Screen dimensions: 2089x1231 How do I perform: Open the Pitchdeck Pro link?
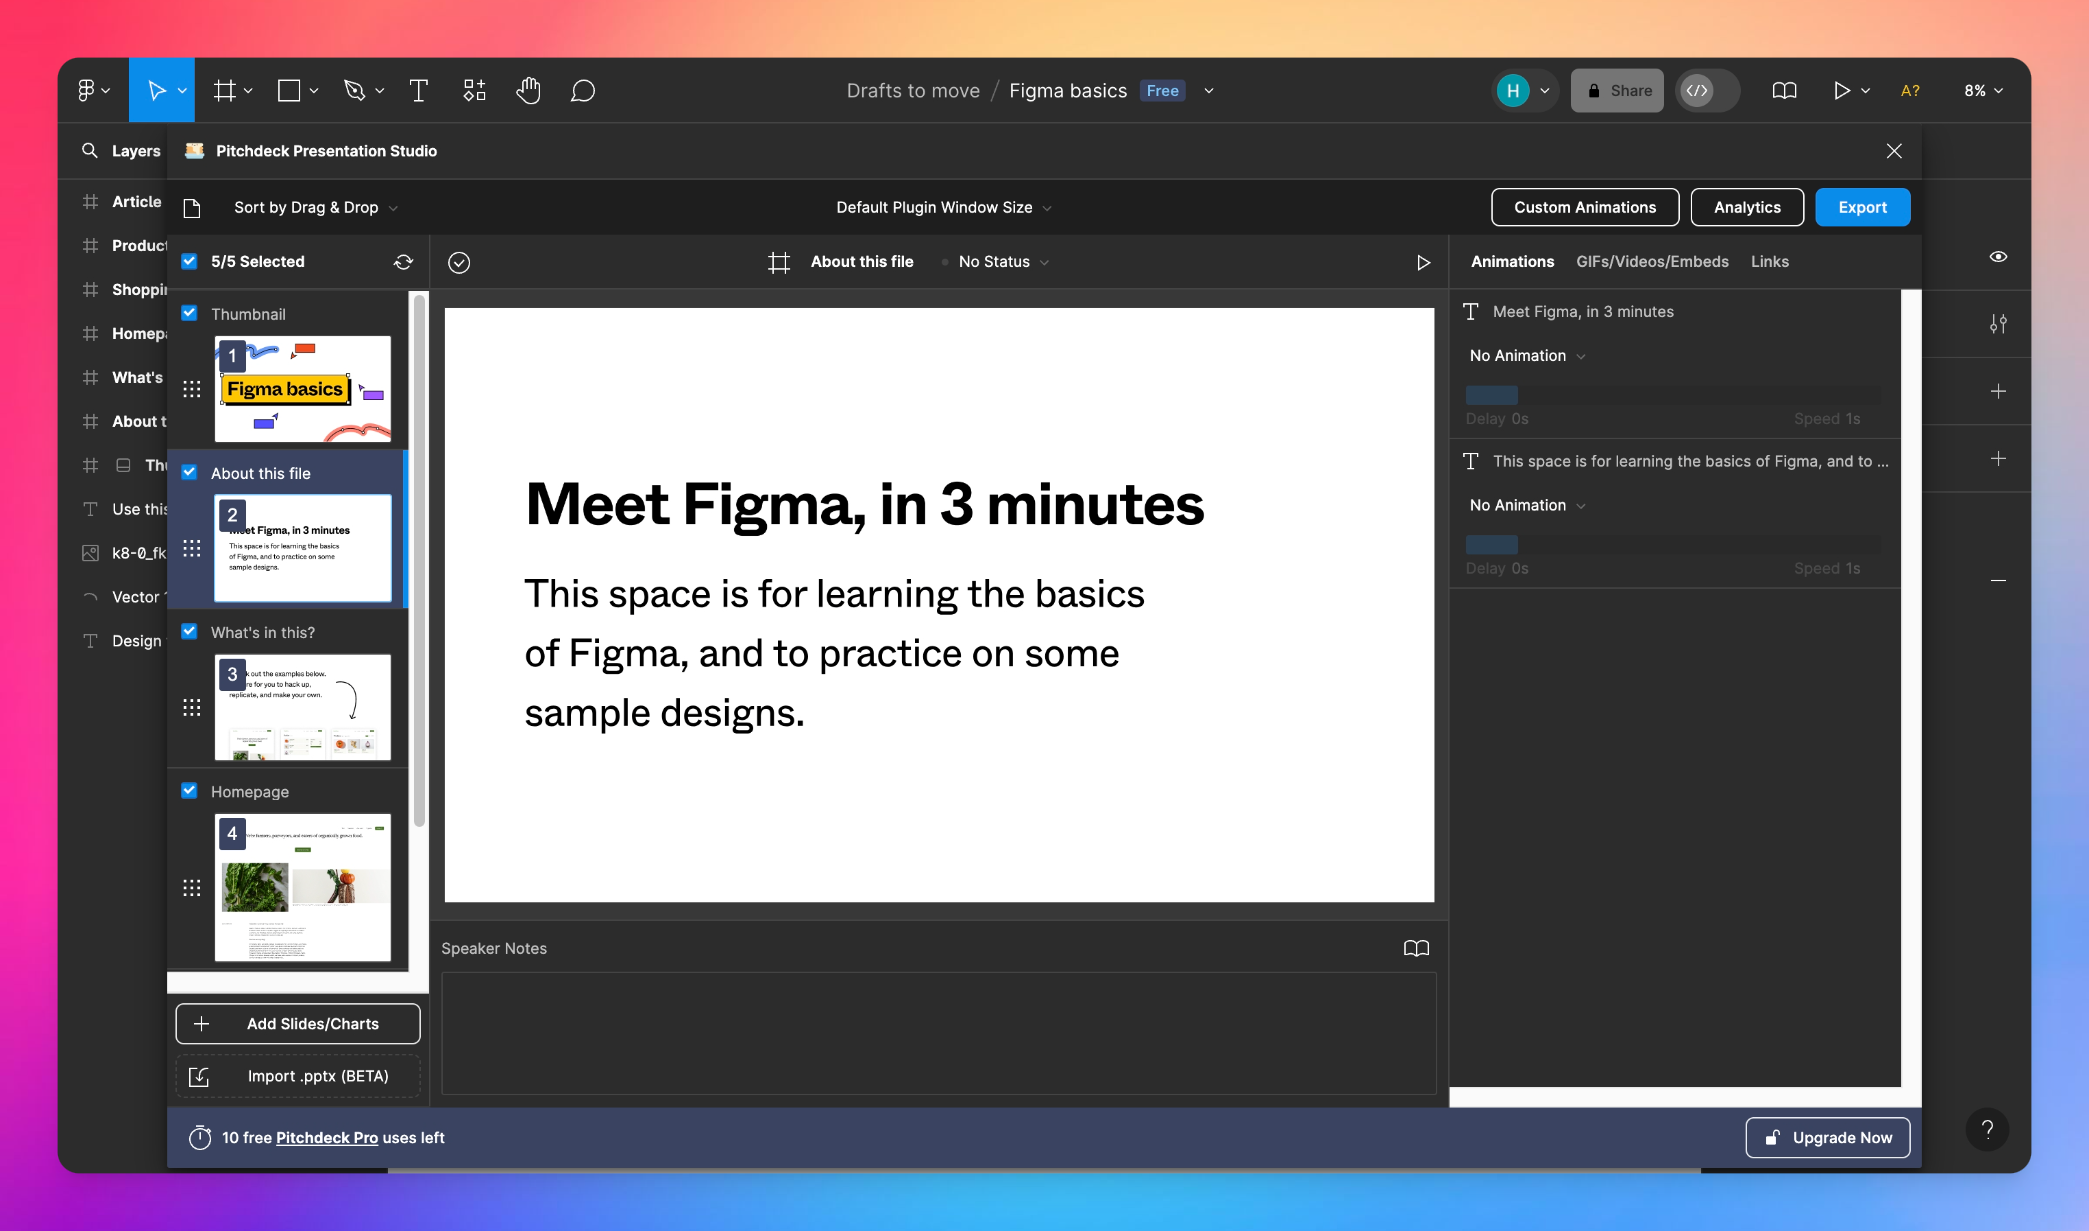[327, 1138]
